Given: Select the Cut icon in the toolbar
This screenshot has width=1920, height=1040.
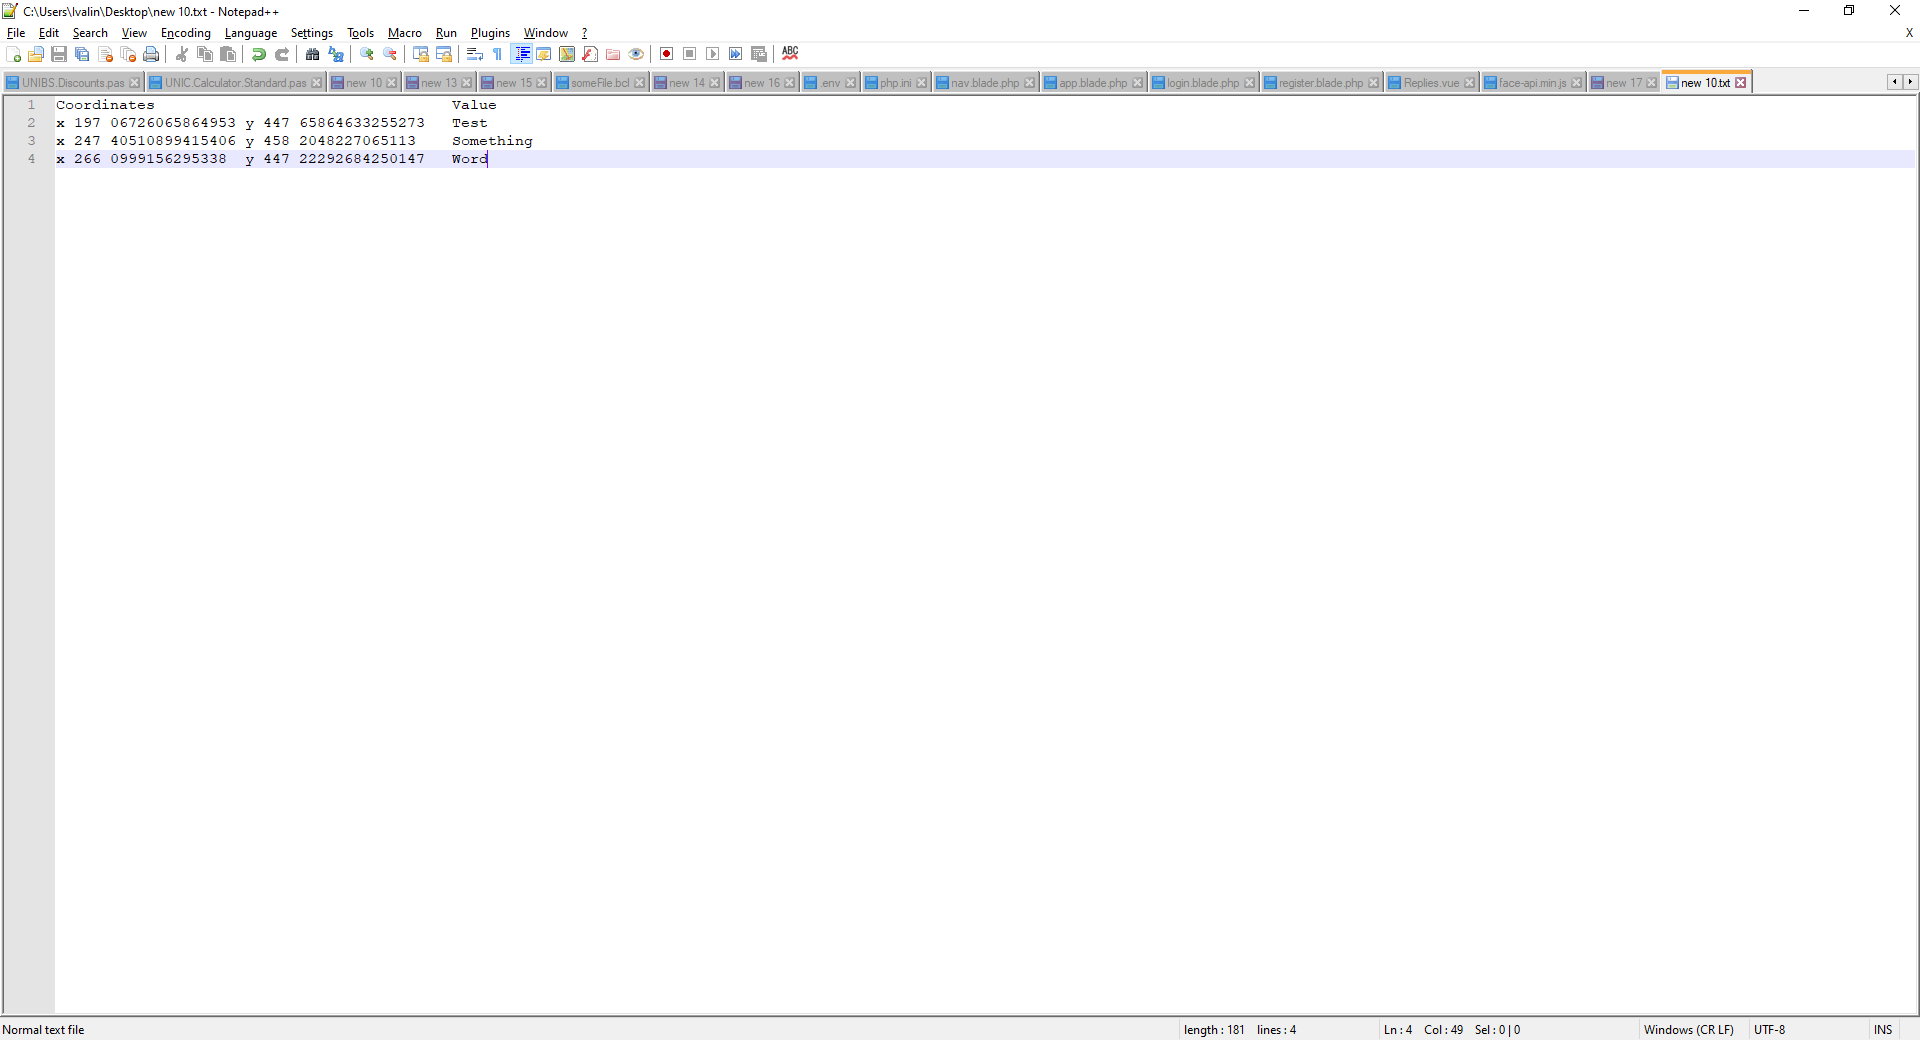Looking at the screenshot, I should [181, 55].
